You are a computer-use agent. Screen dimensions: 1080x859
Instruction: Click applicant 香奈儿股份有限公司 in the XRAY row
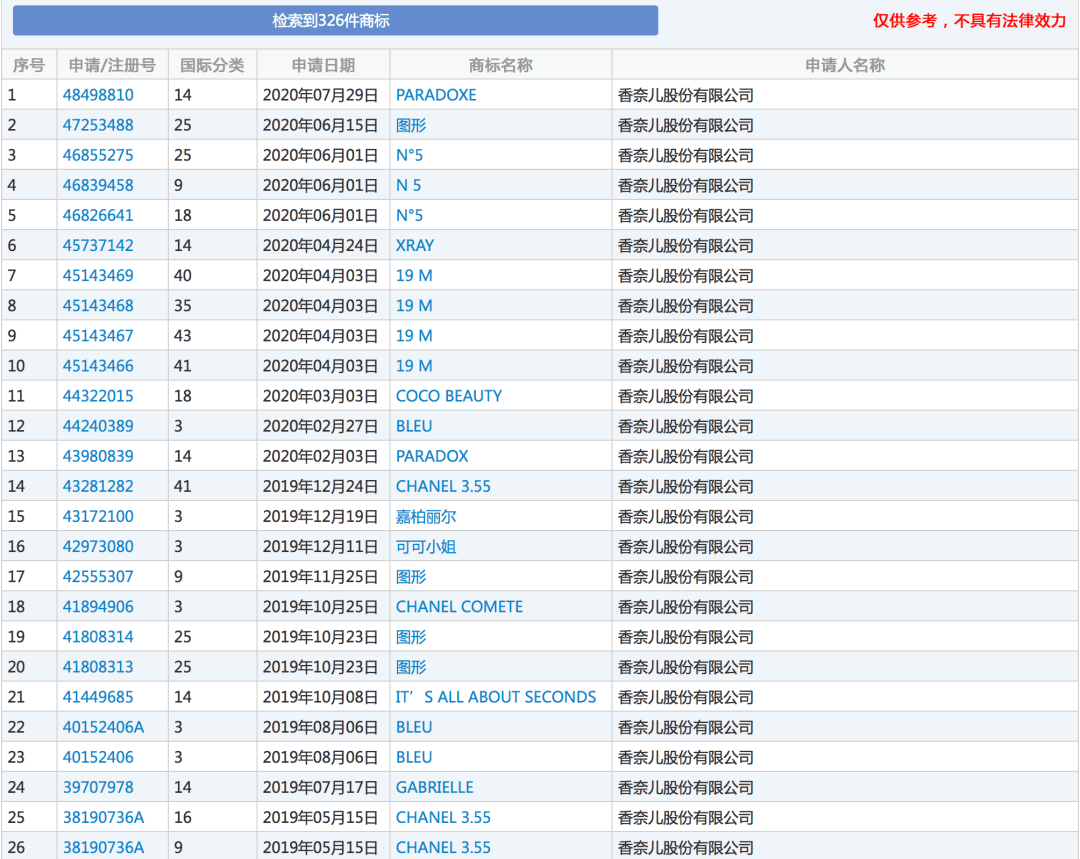click(x=686, y=245)
